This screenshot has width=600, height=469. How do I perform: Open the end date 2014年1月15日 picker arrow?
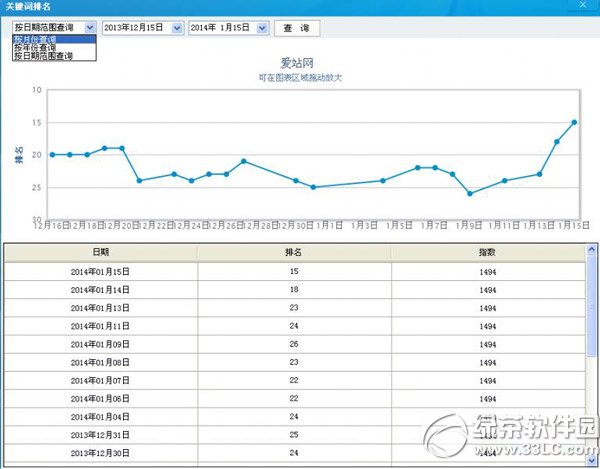262,27
